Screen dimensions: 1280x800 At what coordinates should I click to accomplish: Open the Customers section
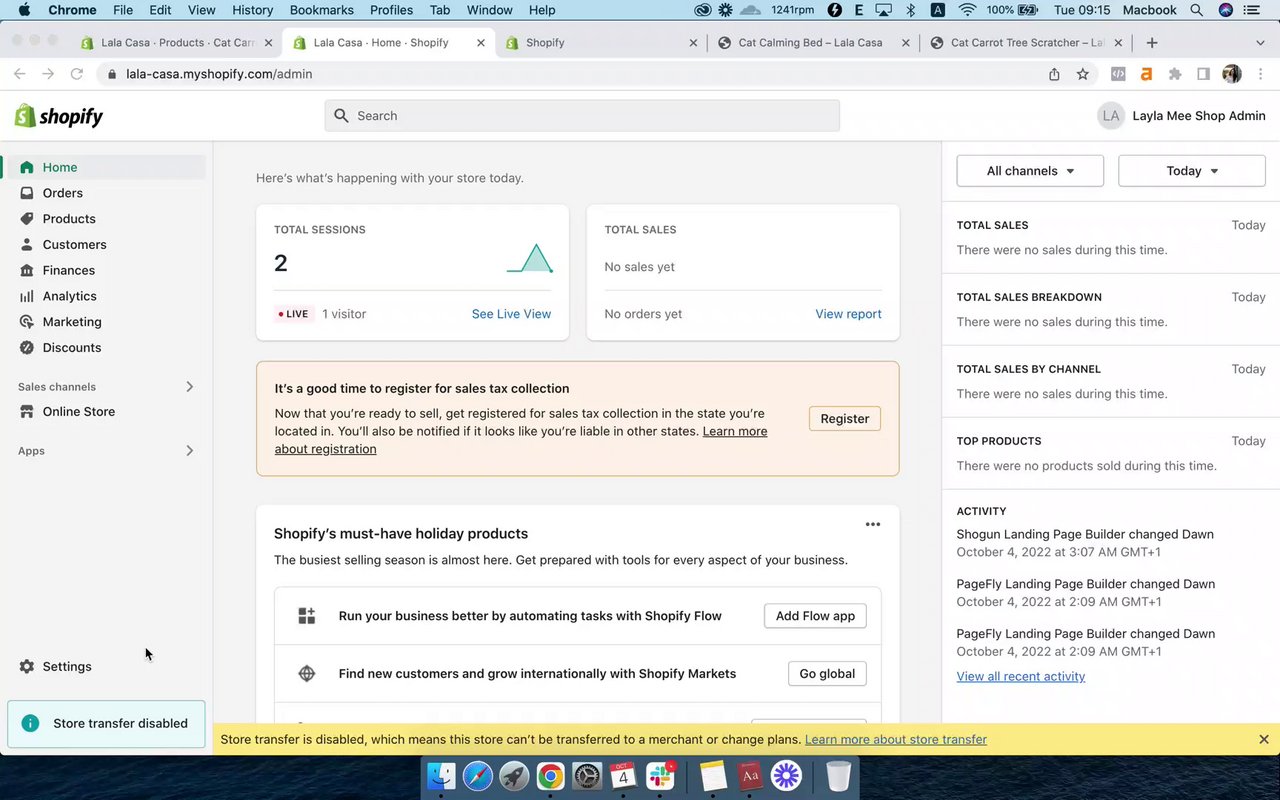[74, 245]
